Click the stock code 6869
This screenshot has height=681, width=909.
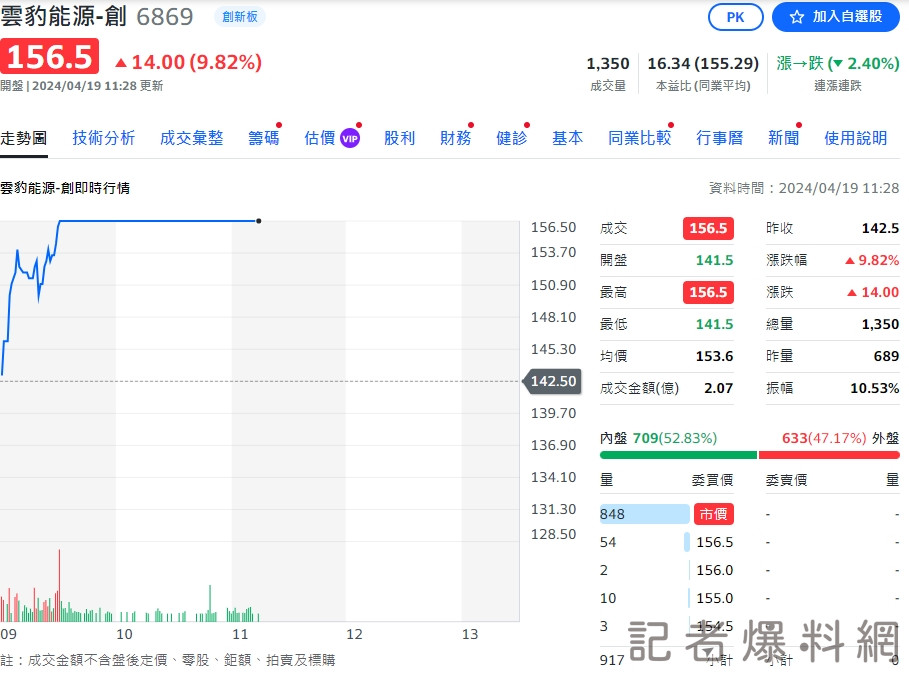coord(165,17)
